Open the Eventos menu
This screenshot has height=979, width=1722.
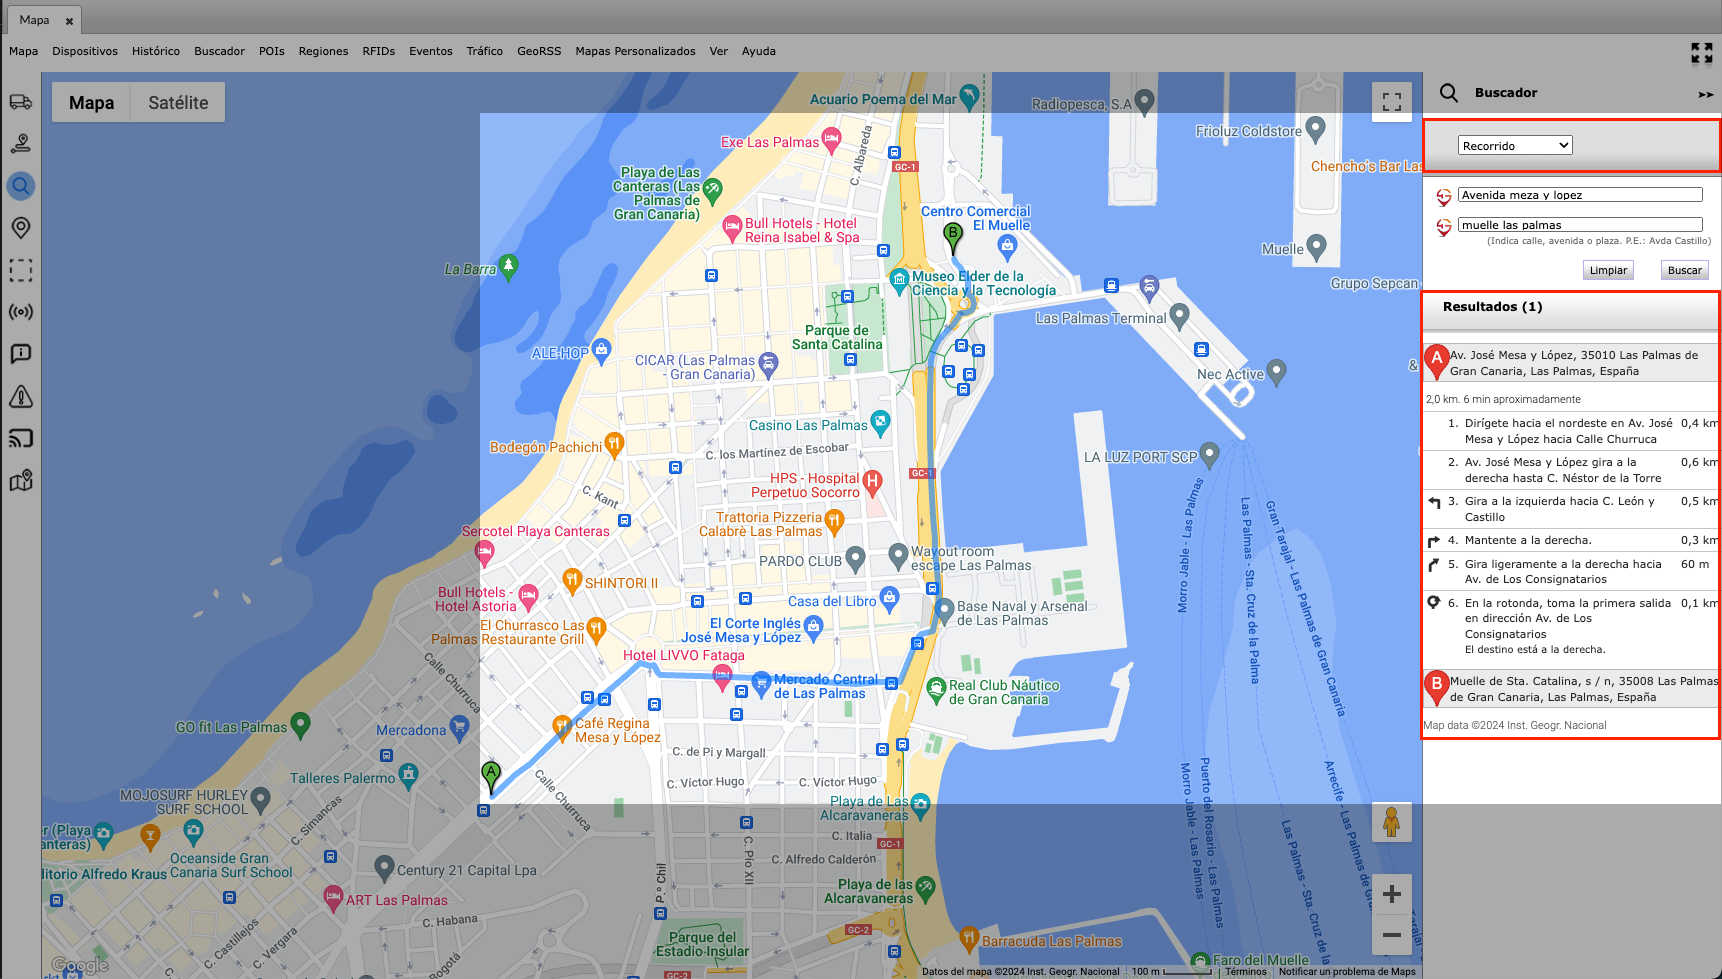tap(431, 51)
